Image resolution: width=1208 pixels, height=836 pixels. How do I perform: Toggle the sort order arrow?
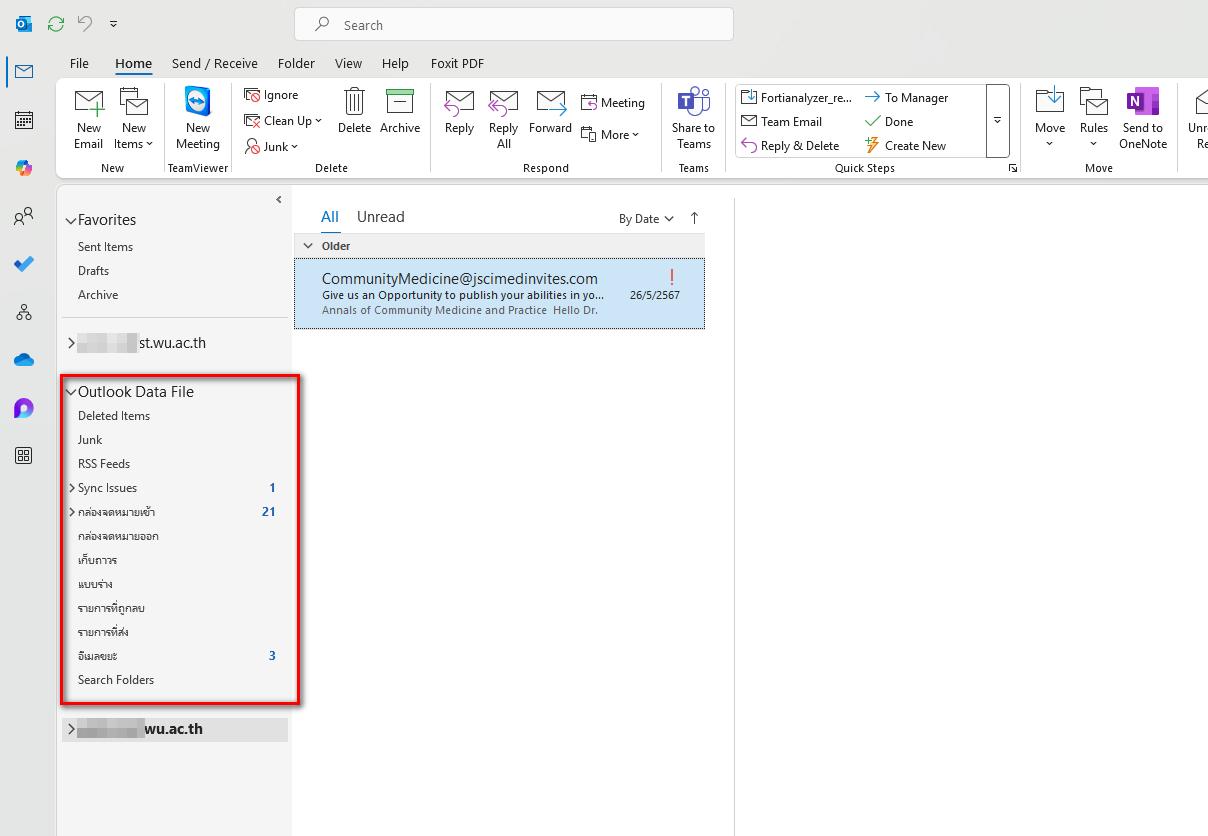(695, 218)
